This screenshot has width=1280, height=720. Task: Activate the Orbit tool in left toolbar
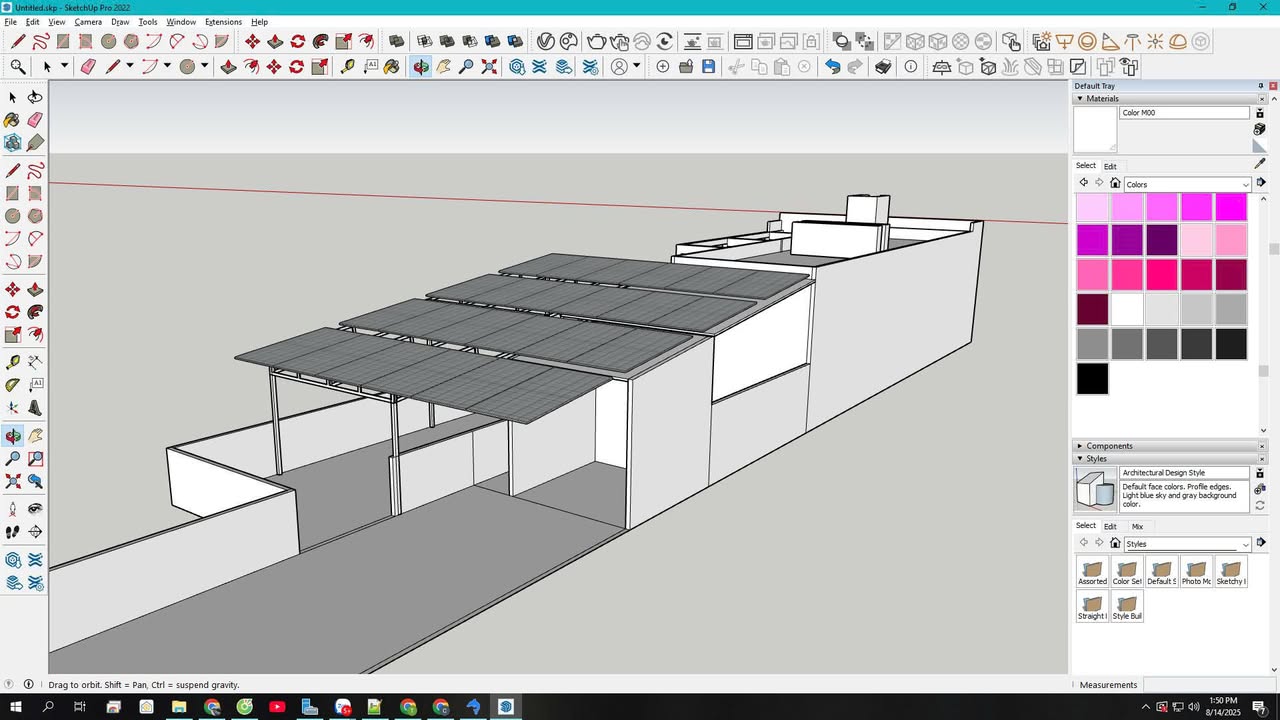(12, 436)
